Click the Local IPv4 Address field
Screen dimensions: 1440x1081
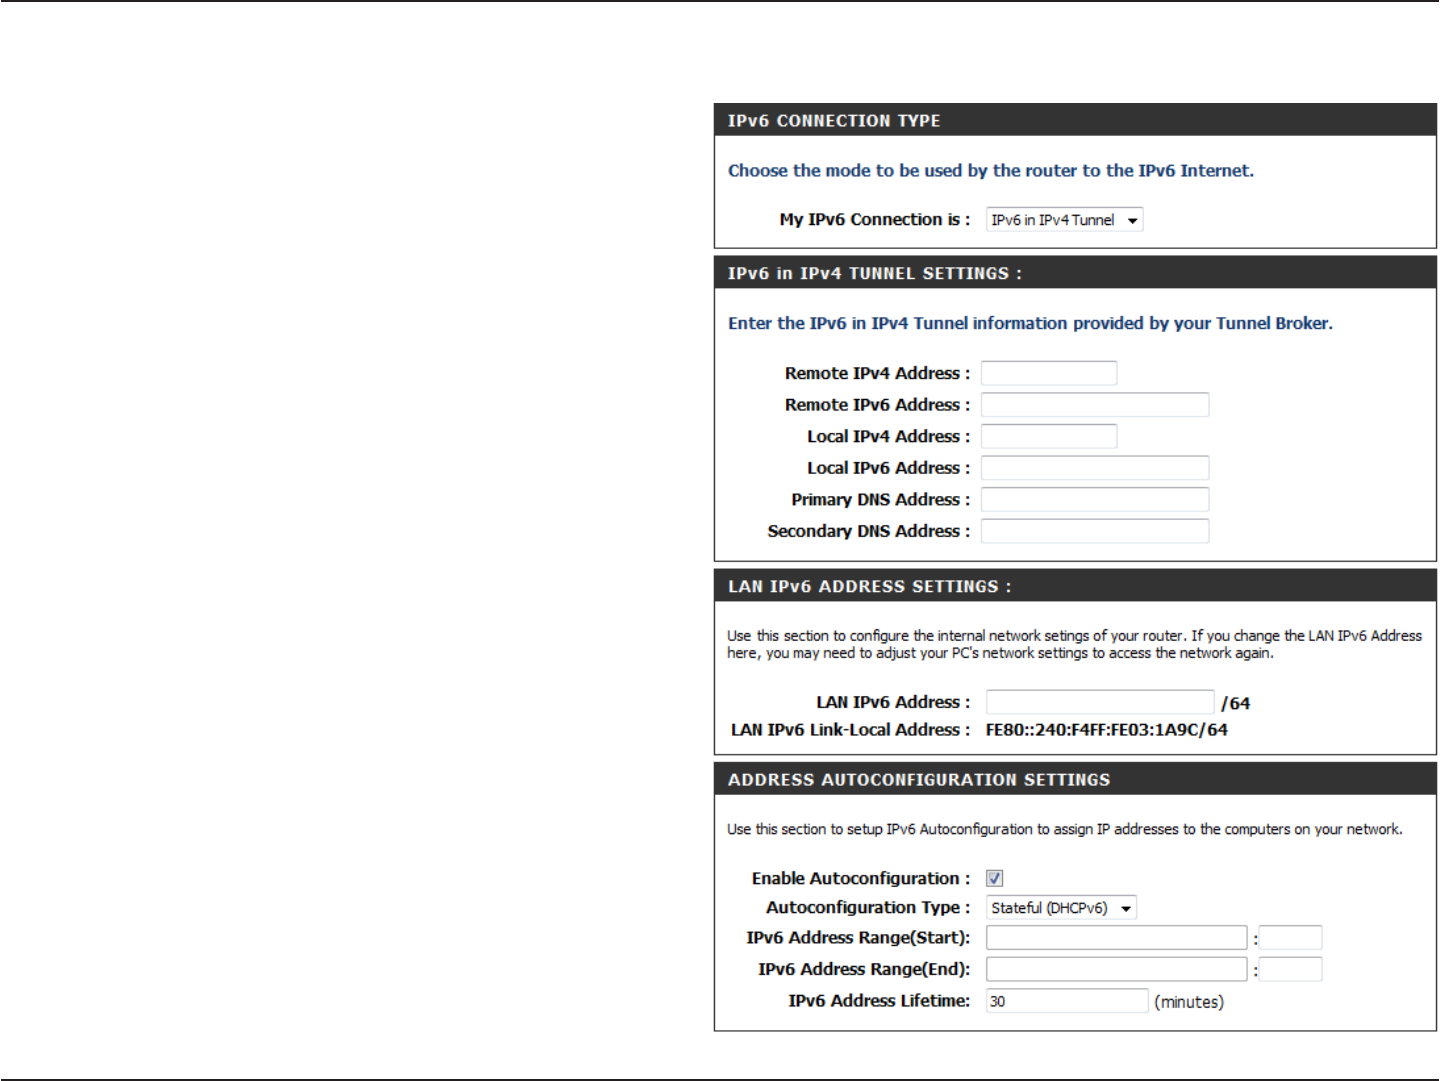pos(1049,436)
